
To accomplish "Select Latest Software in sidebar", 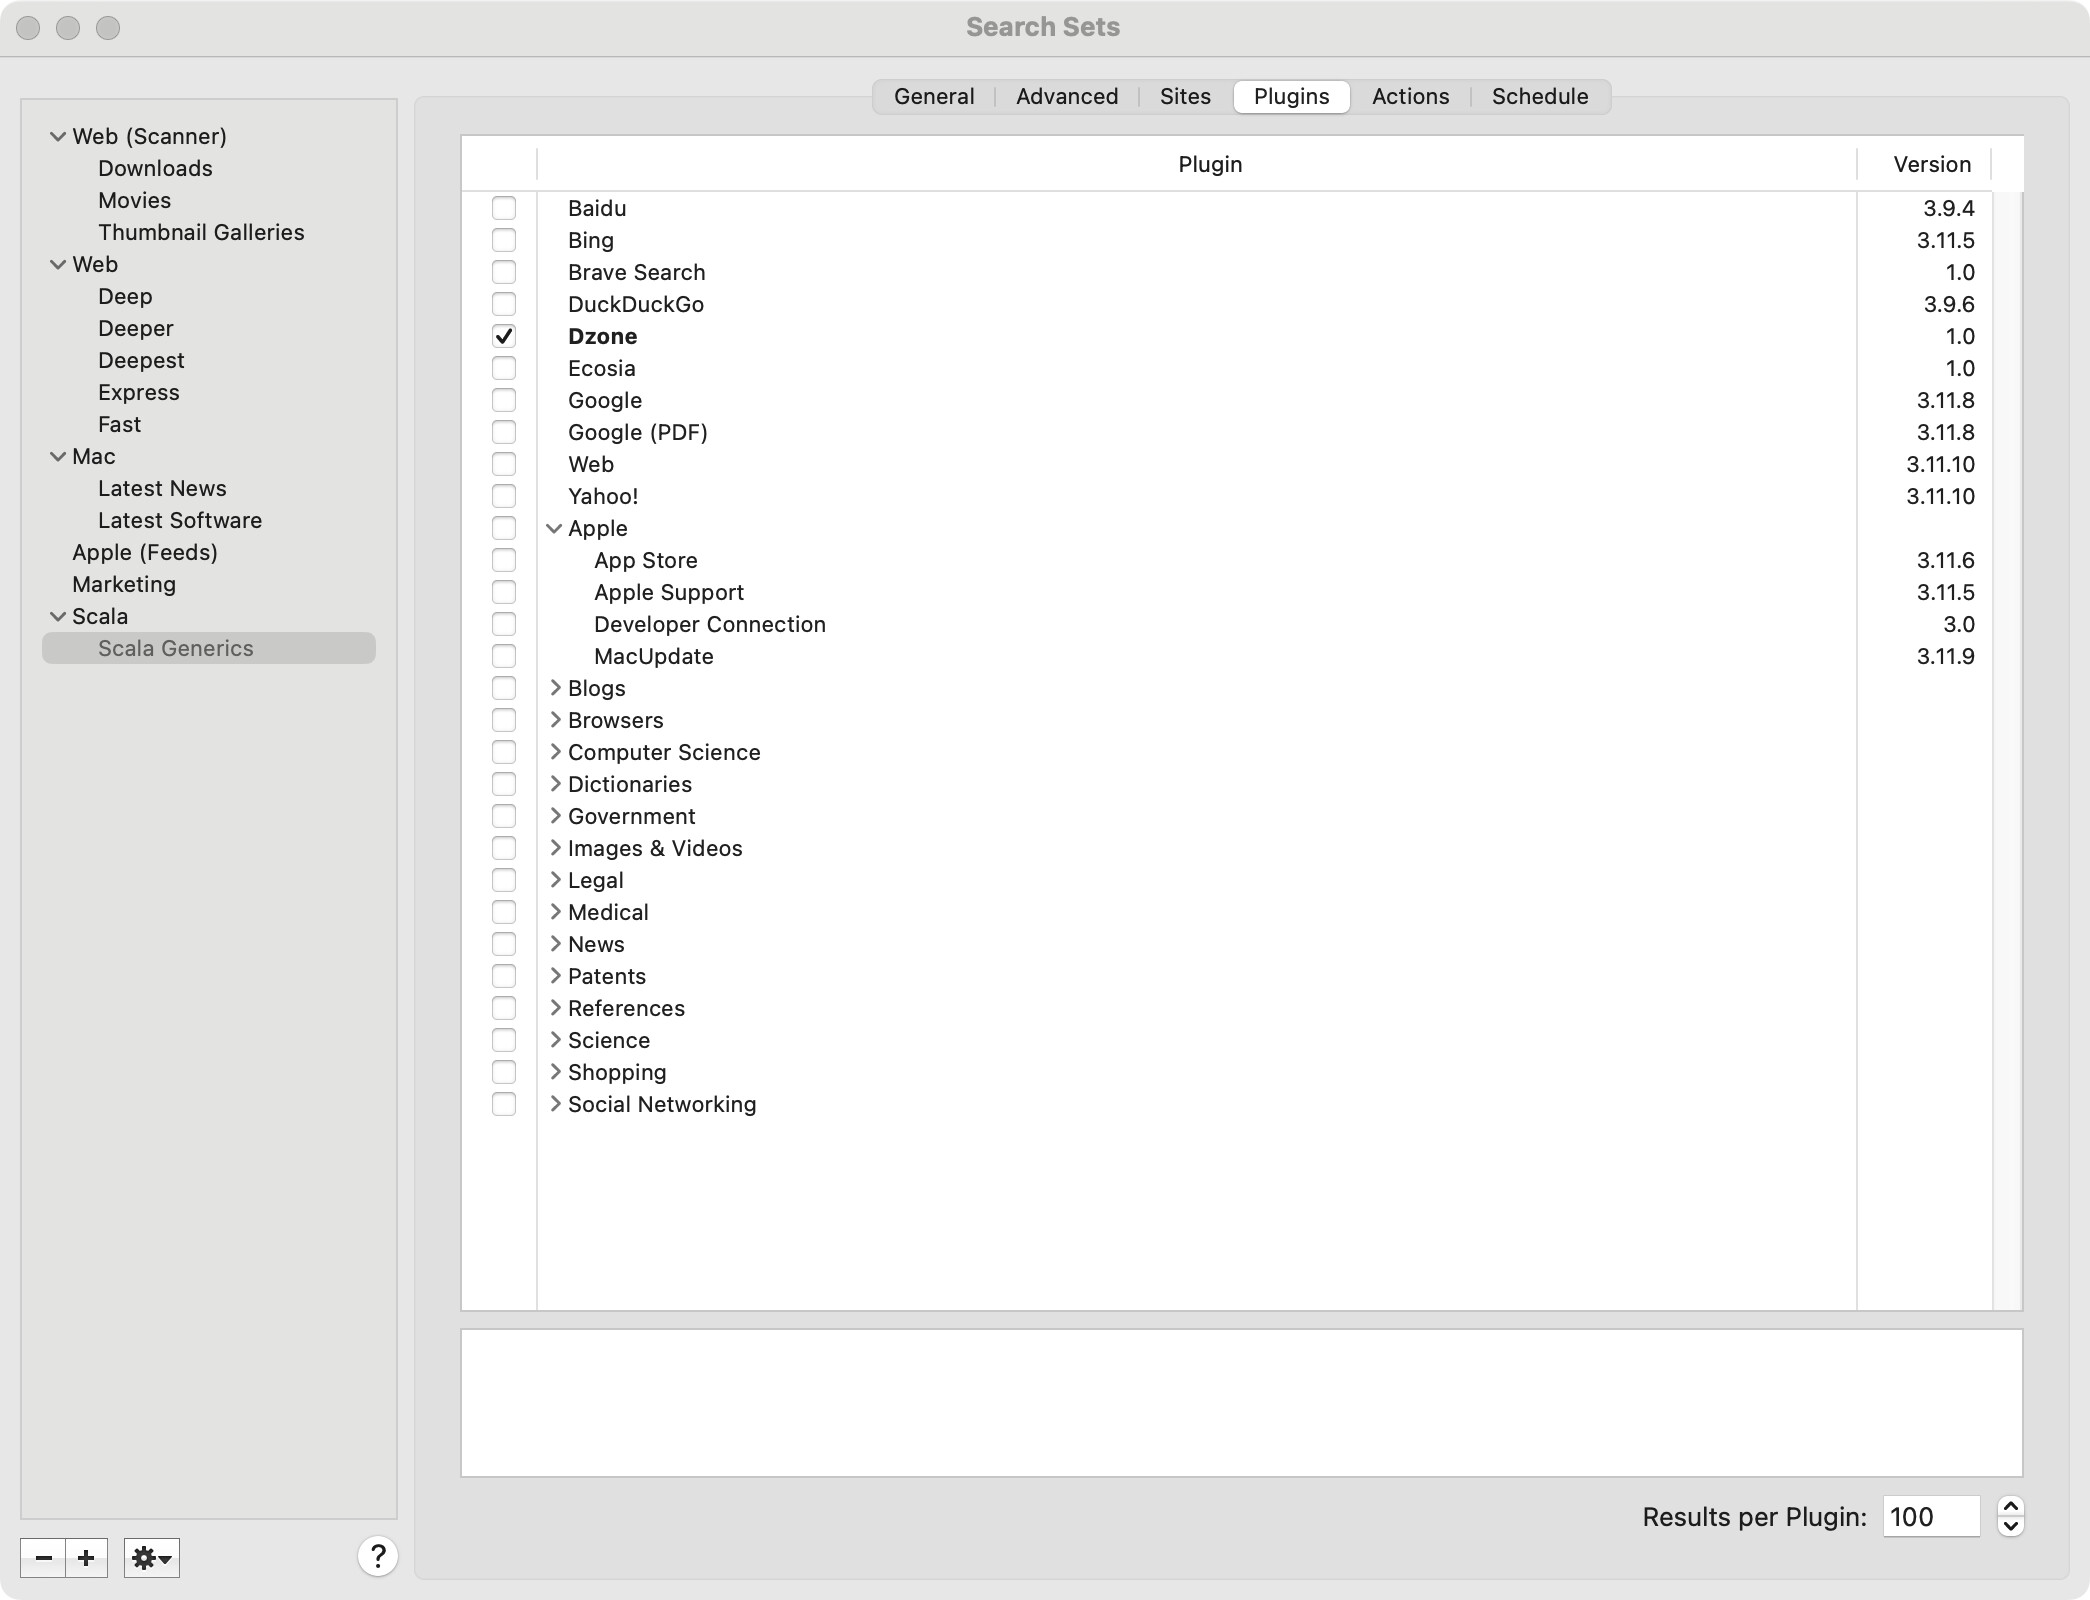I will 180,520.
